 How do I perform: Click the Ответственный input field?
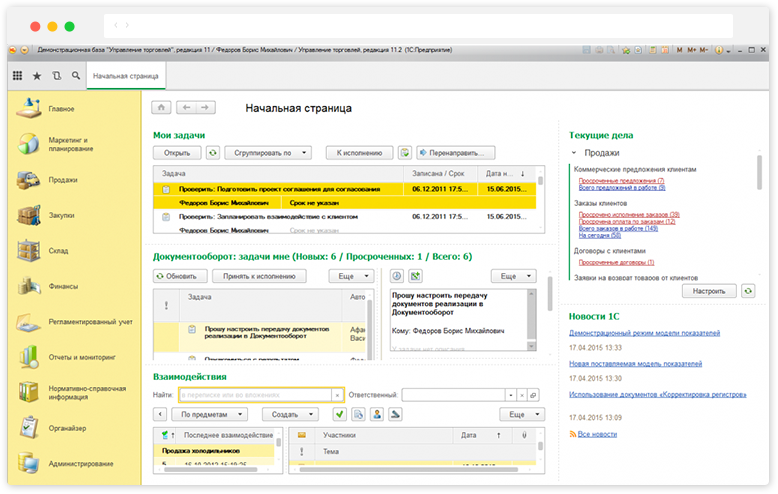454,395
